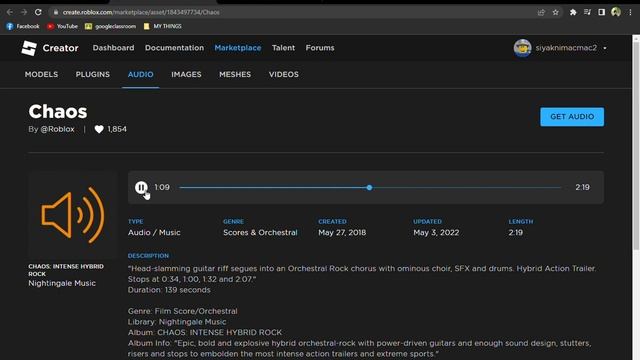Click the Genre: Film Score/Orchestral line
Viewport: 640px width, 360px height.
point(182,311)
